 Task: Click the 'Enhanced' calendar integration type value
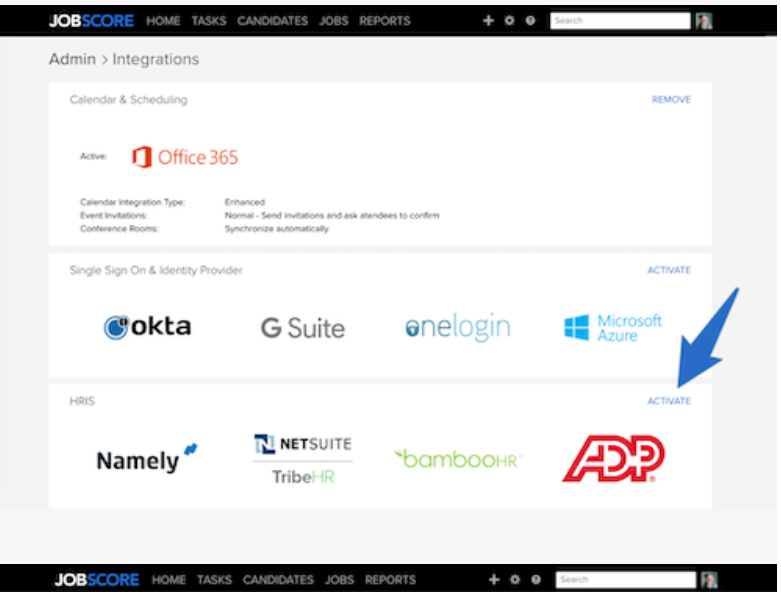245,202
